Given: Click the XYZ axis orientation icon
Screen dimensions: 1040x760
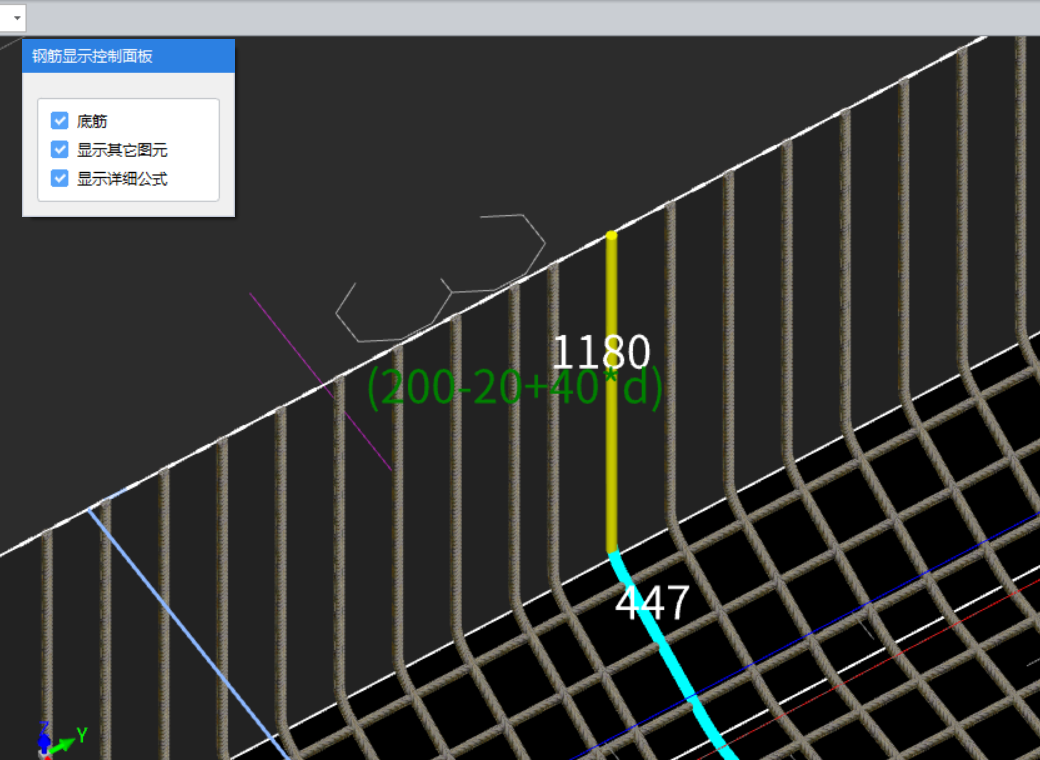Looking at the screenshot, I should [x=61, y=740].
